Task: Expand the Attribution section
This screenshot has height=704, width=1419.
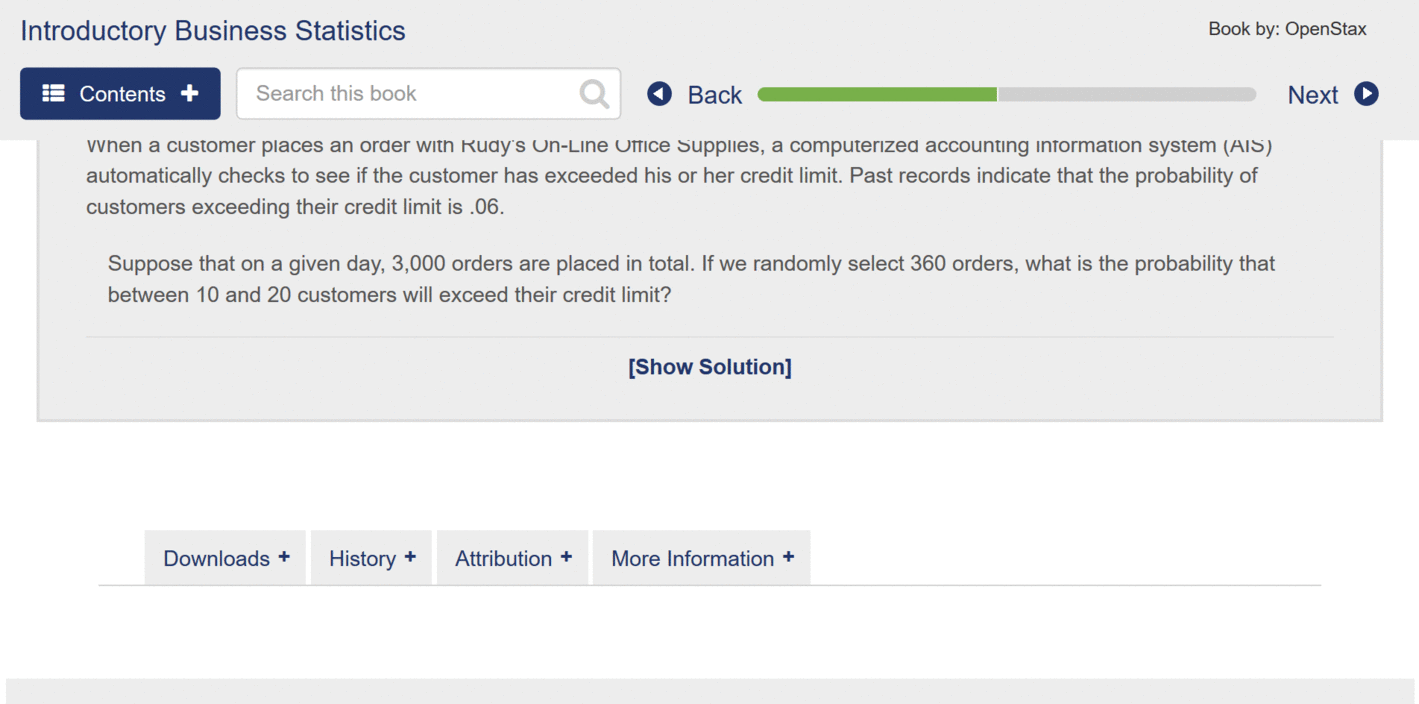Action: pos(512,558)
